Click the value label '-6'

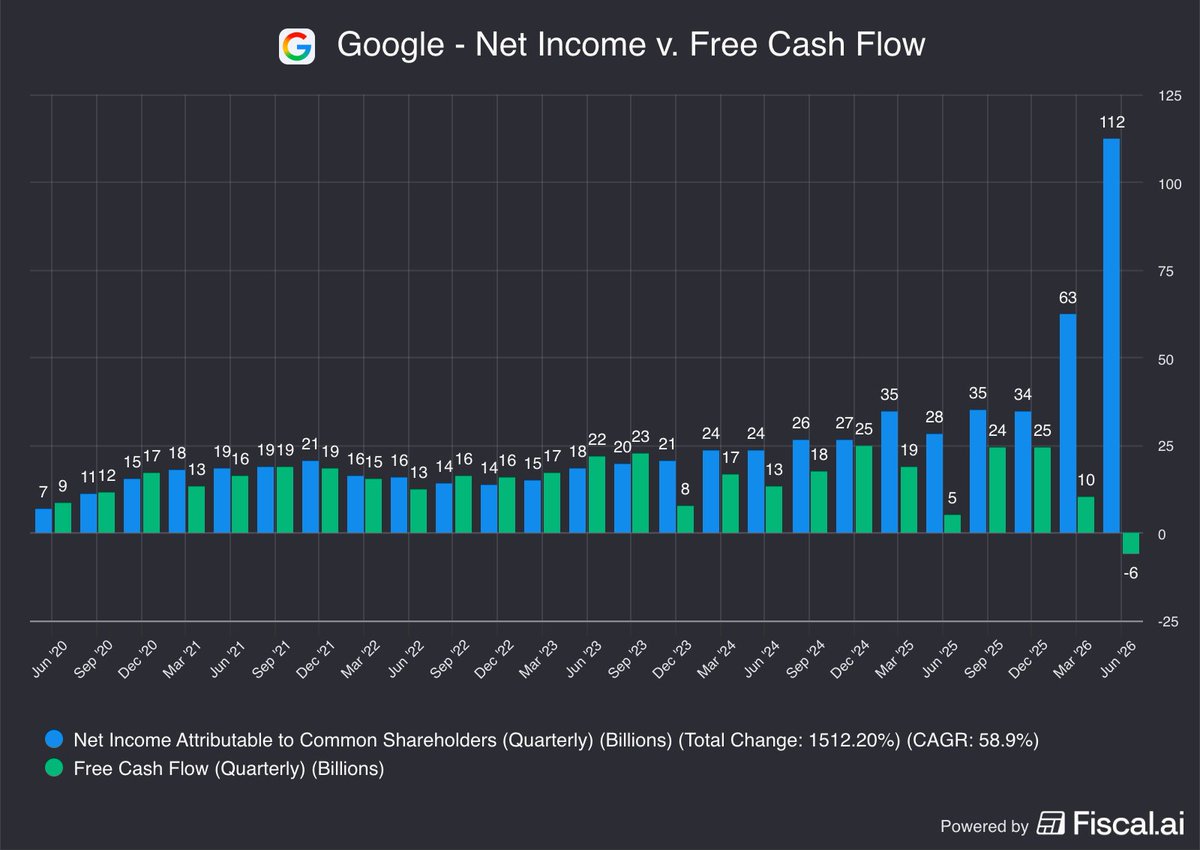[1131, 572]
